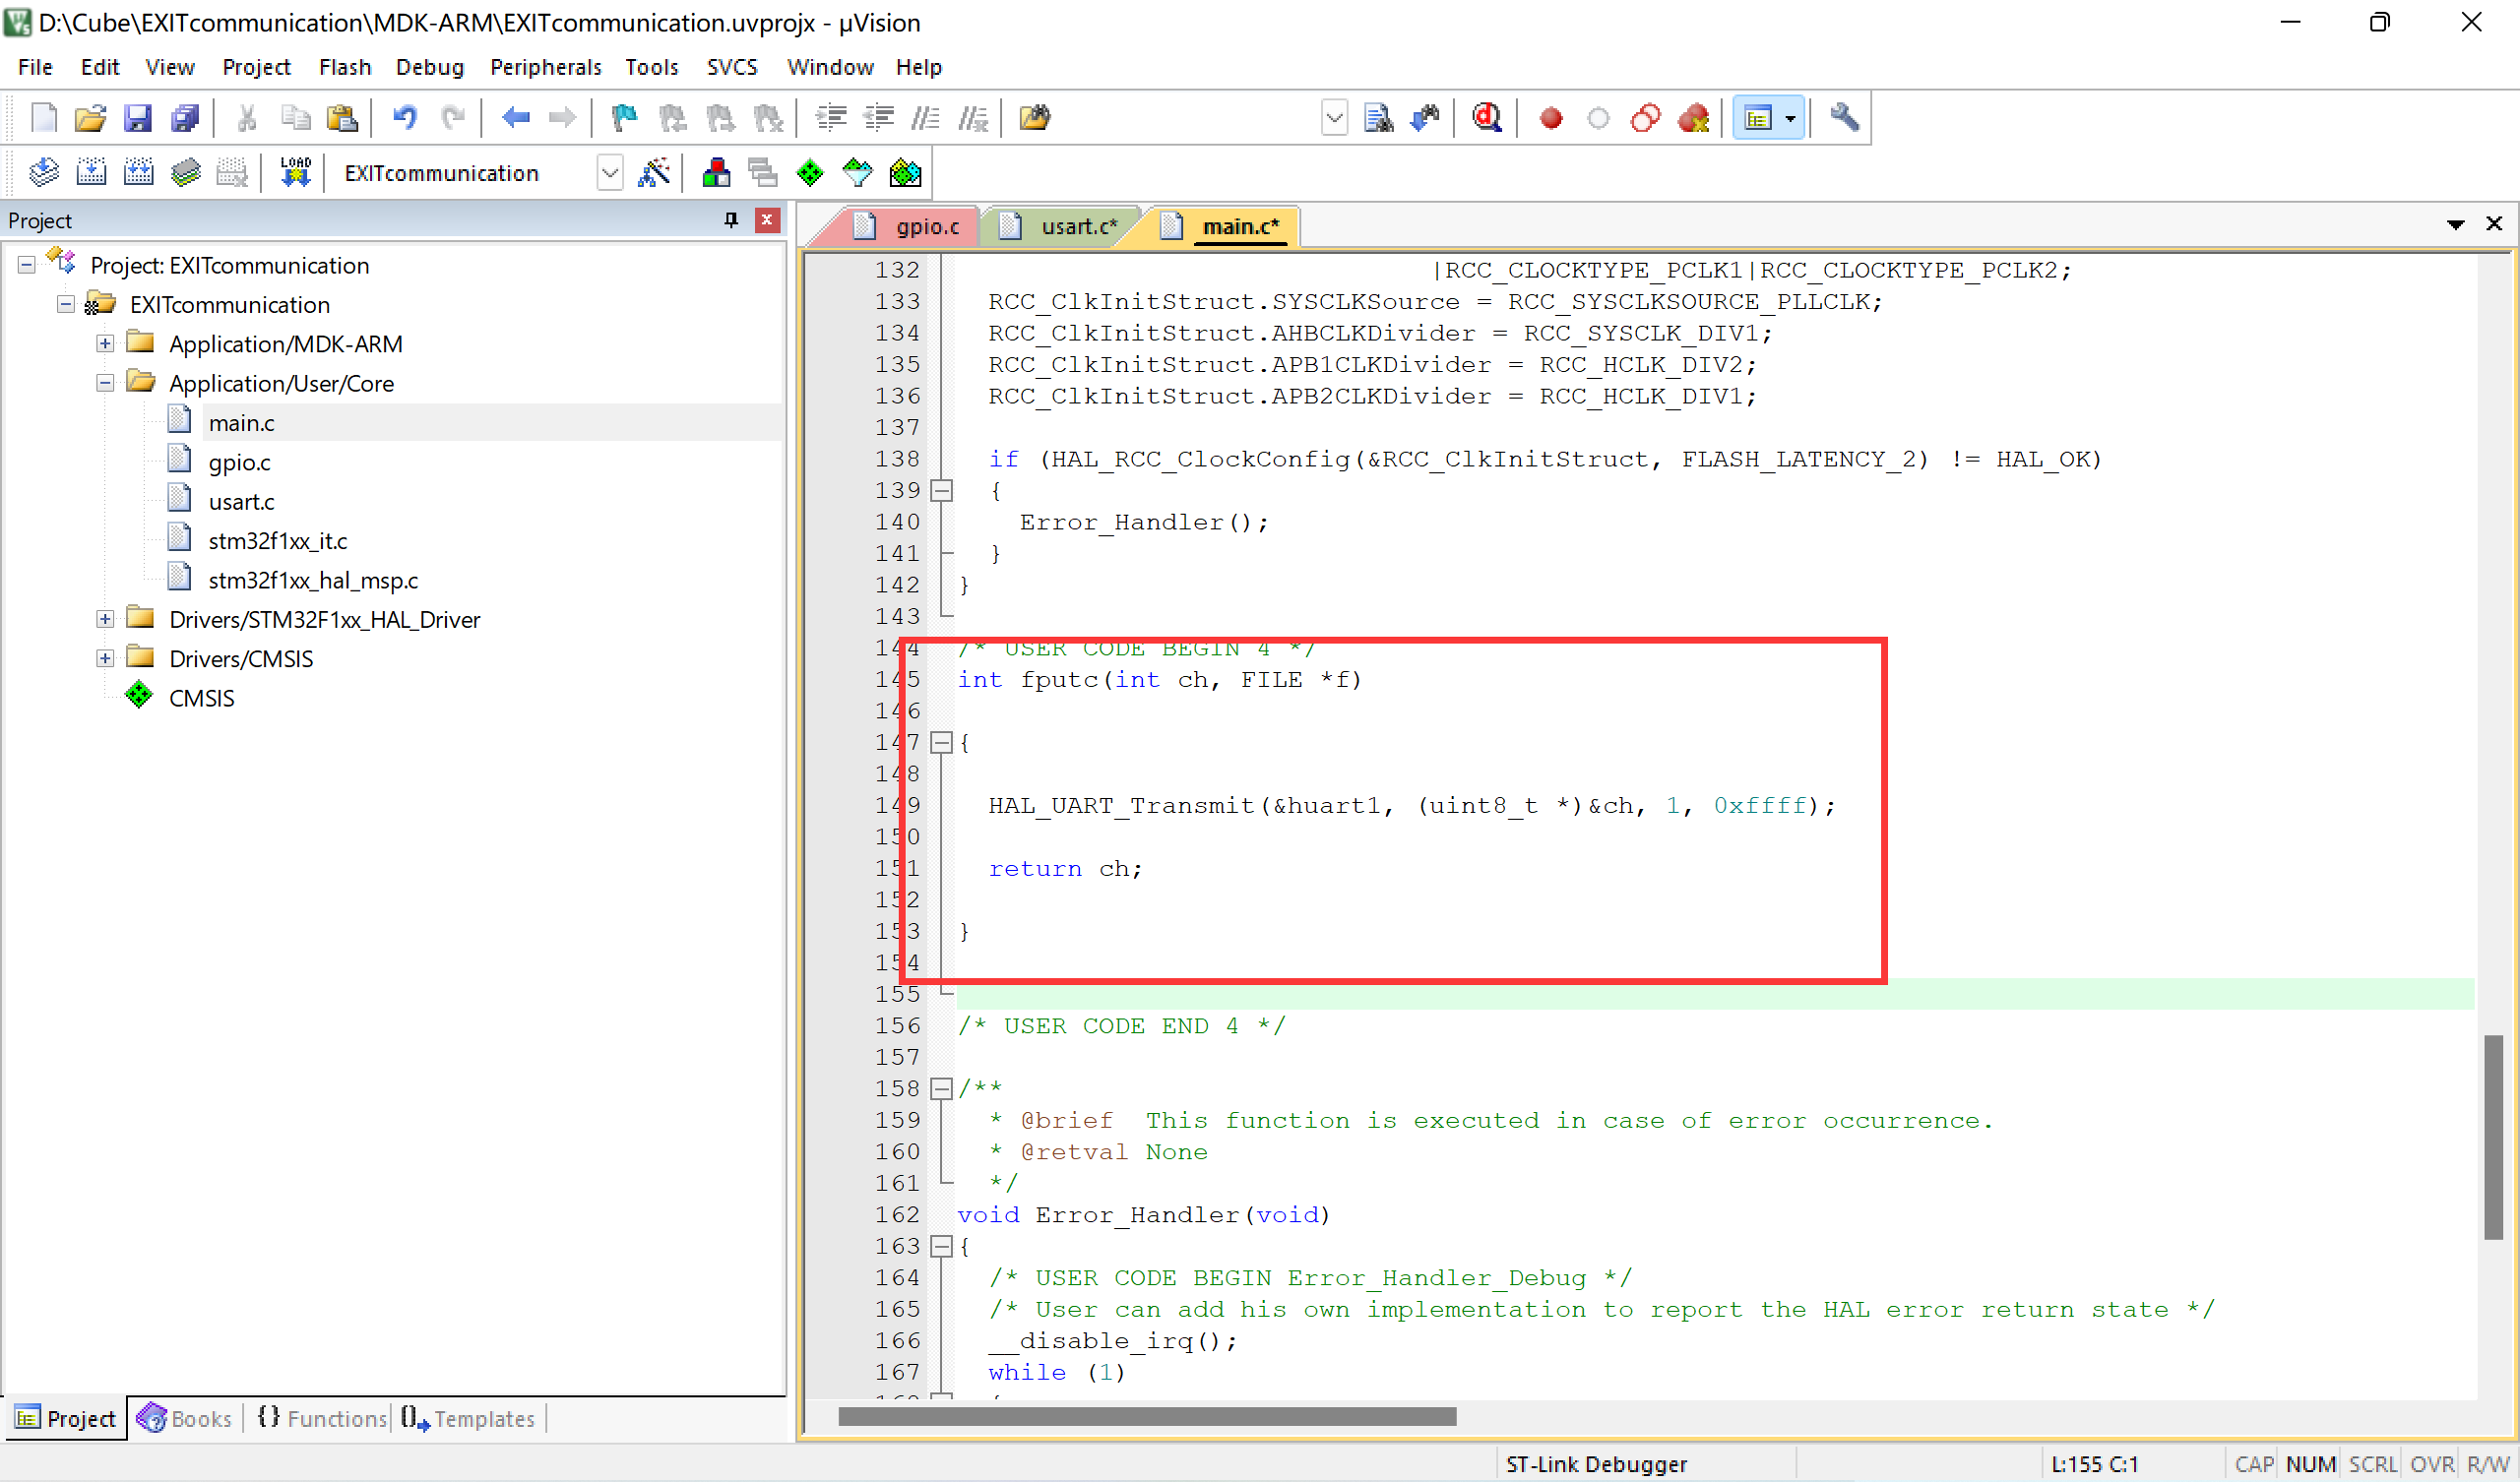Viewport: 2520px width, 1482px height.
Task: Open Configuration wrench icon
Action: click(1844, 118)
